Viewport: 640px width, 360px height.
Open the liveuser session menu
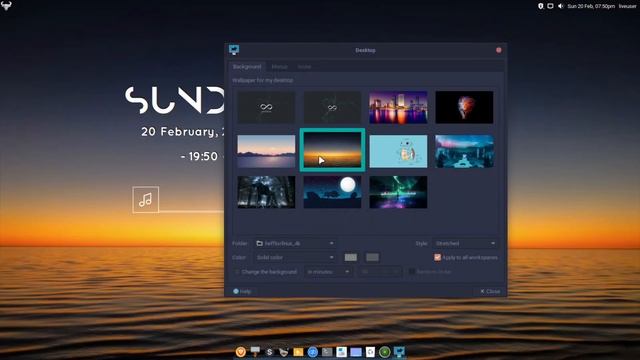[627, 6]
